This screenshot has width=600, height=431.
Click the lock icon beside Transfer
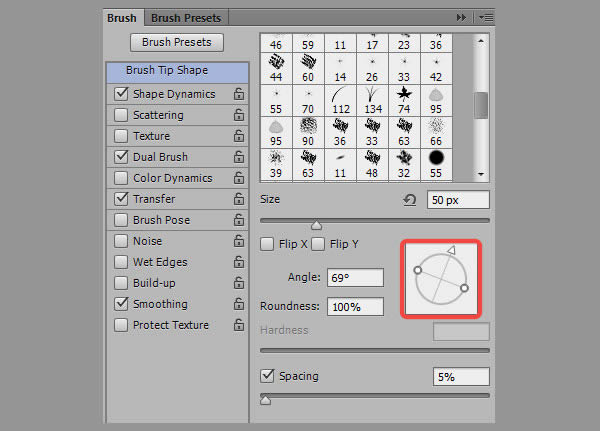point(238,199)
